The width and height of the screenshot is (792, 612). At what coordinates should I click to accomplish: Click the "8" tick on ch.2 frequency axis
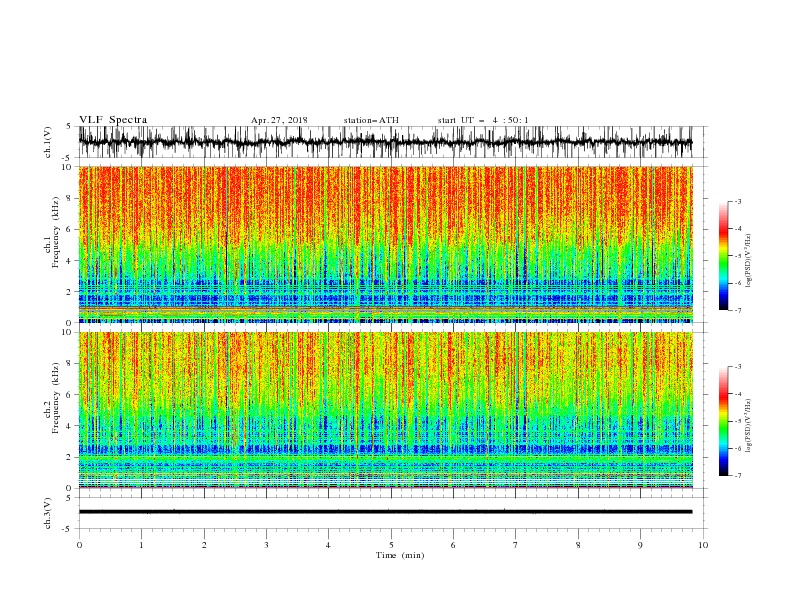[70, 364]
